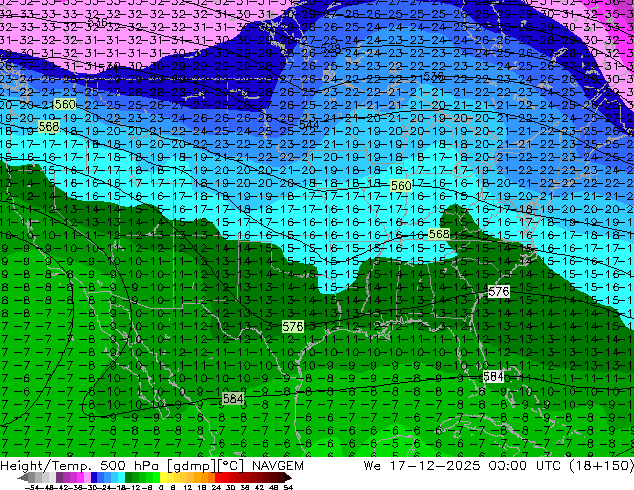This screenshot has height=490, width=634.
Task: Click the '[°C]' unit label
Action: coord(231,466)
